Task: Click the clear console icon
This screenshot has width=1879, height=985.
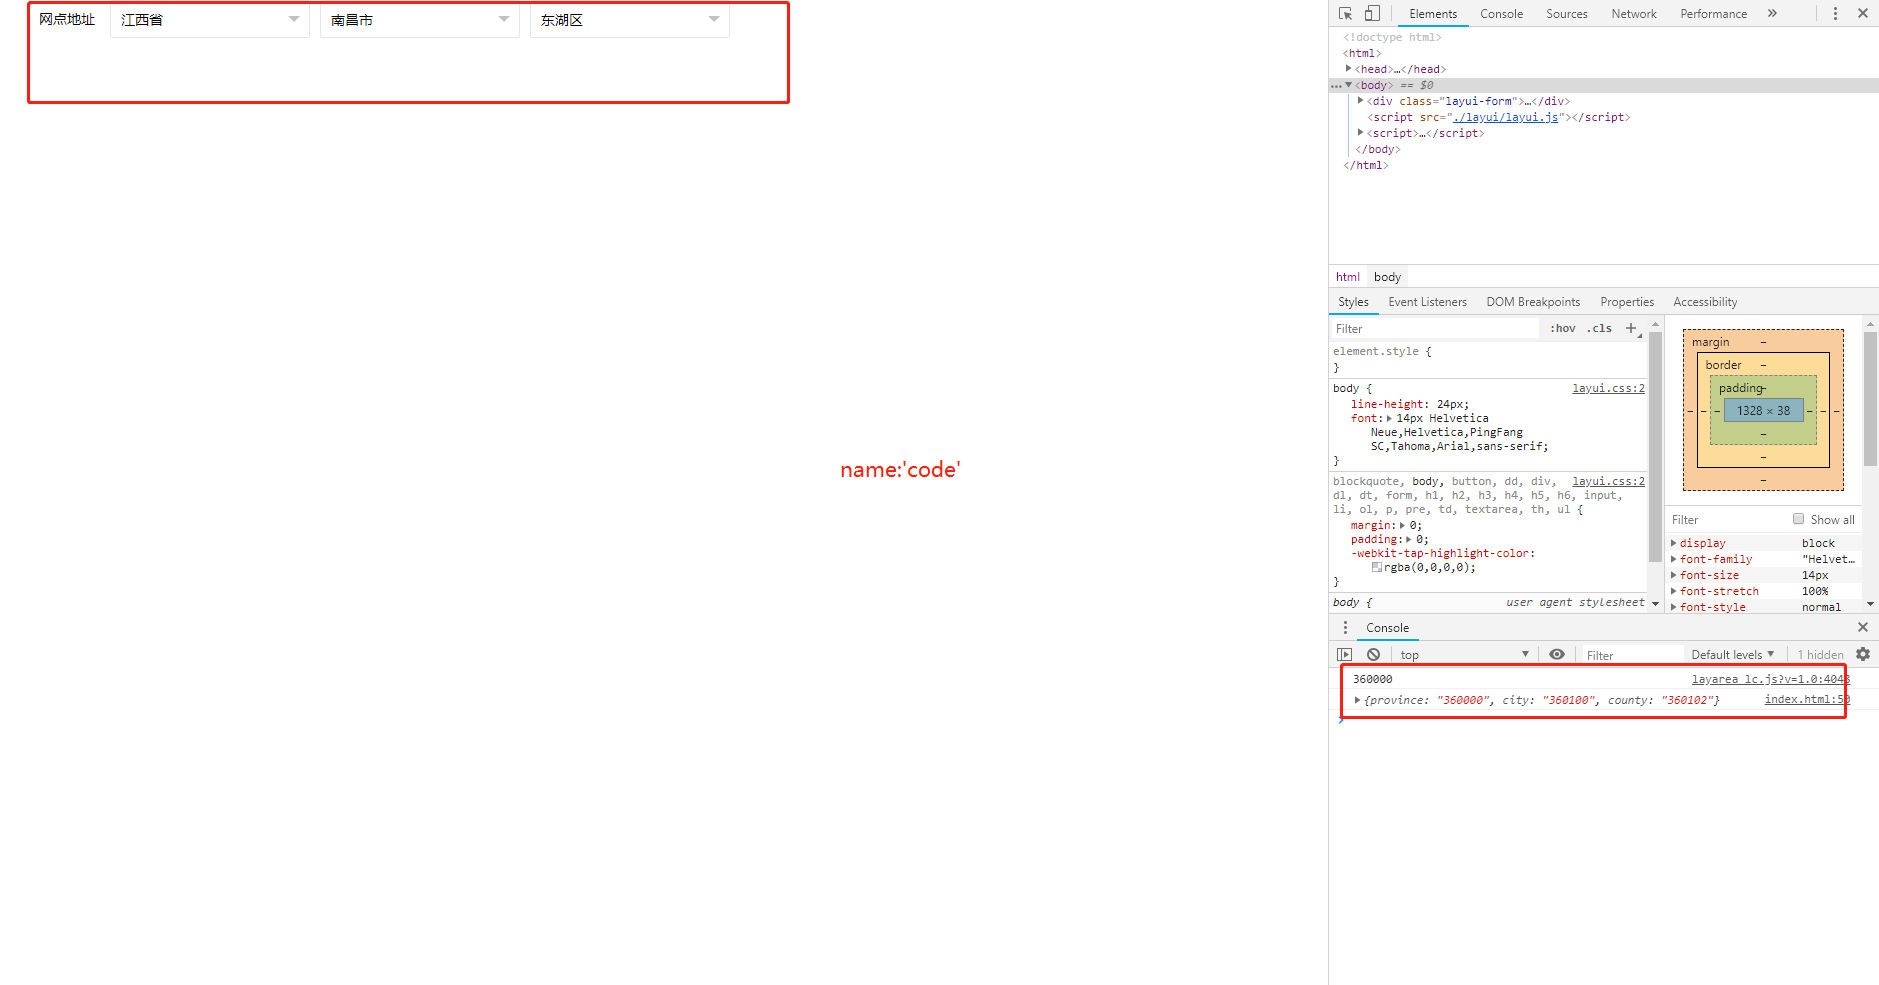Action: point(1373,655)
